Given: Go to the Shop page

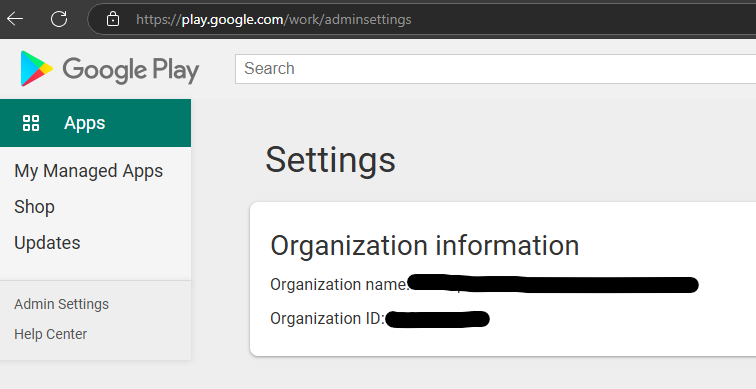Looking at the screenshot, I should coord(34,207).
